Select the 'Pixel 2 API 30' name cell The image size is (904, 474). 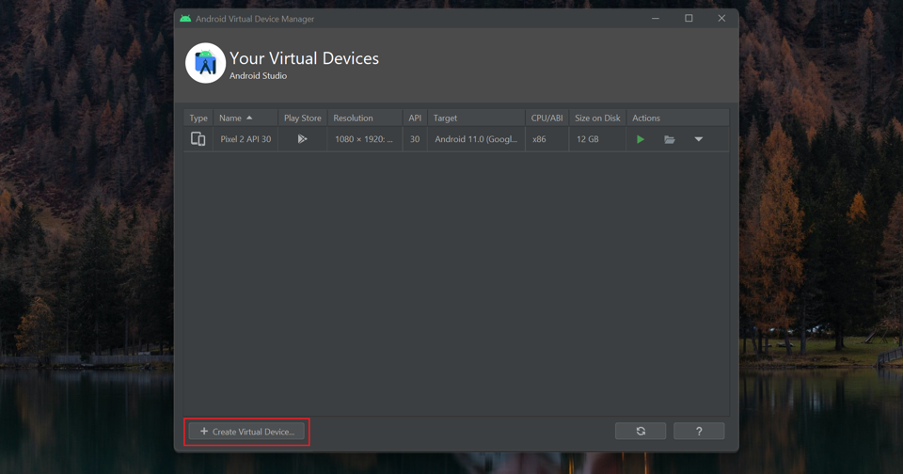click(x=246, y=139)
